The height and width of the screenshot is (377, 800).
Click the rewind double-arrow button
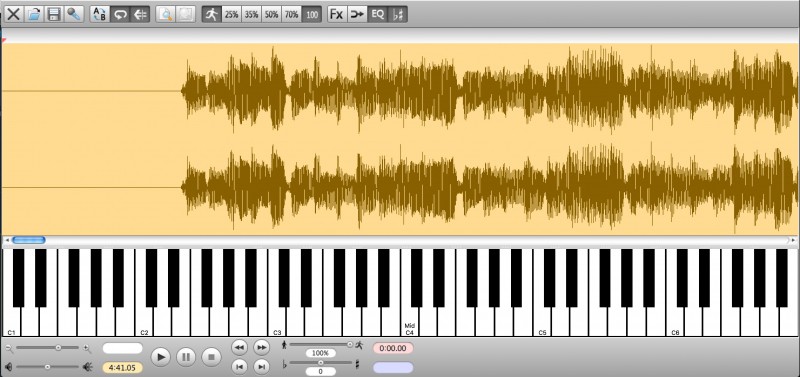click(x=239, y=347)
